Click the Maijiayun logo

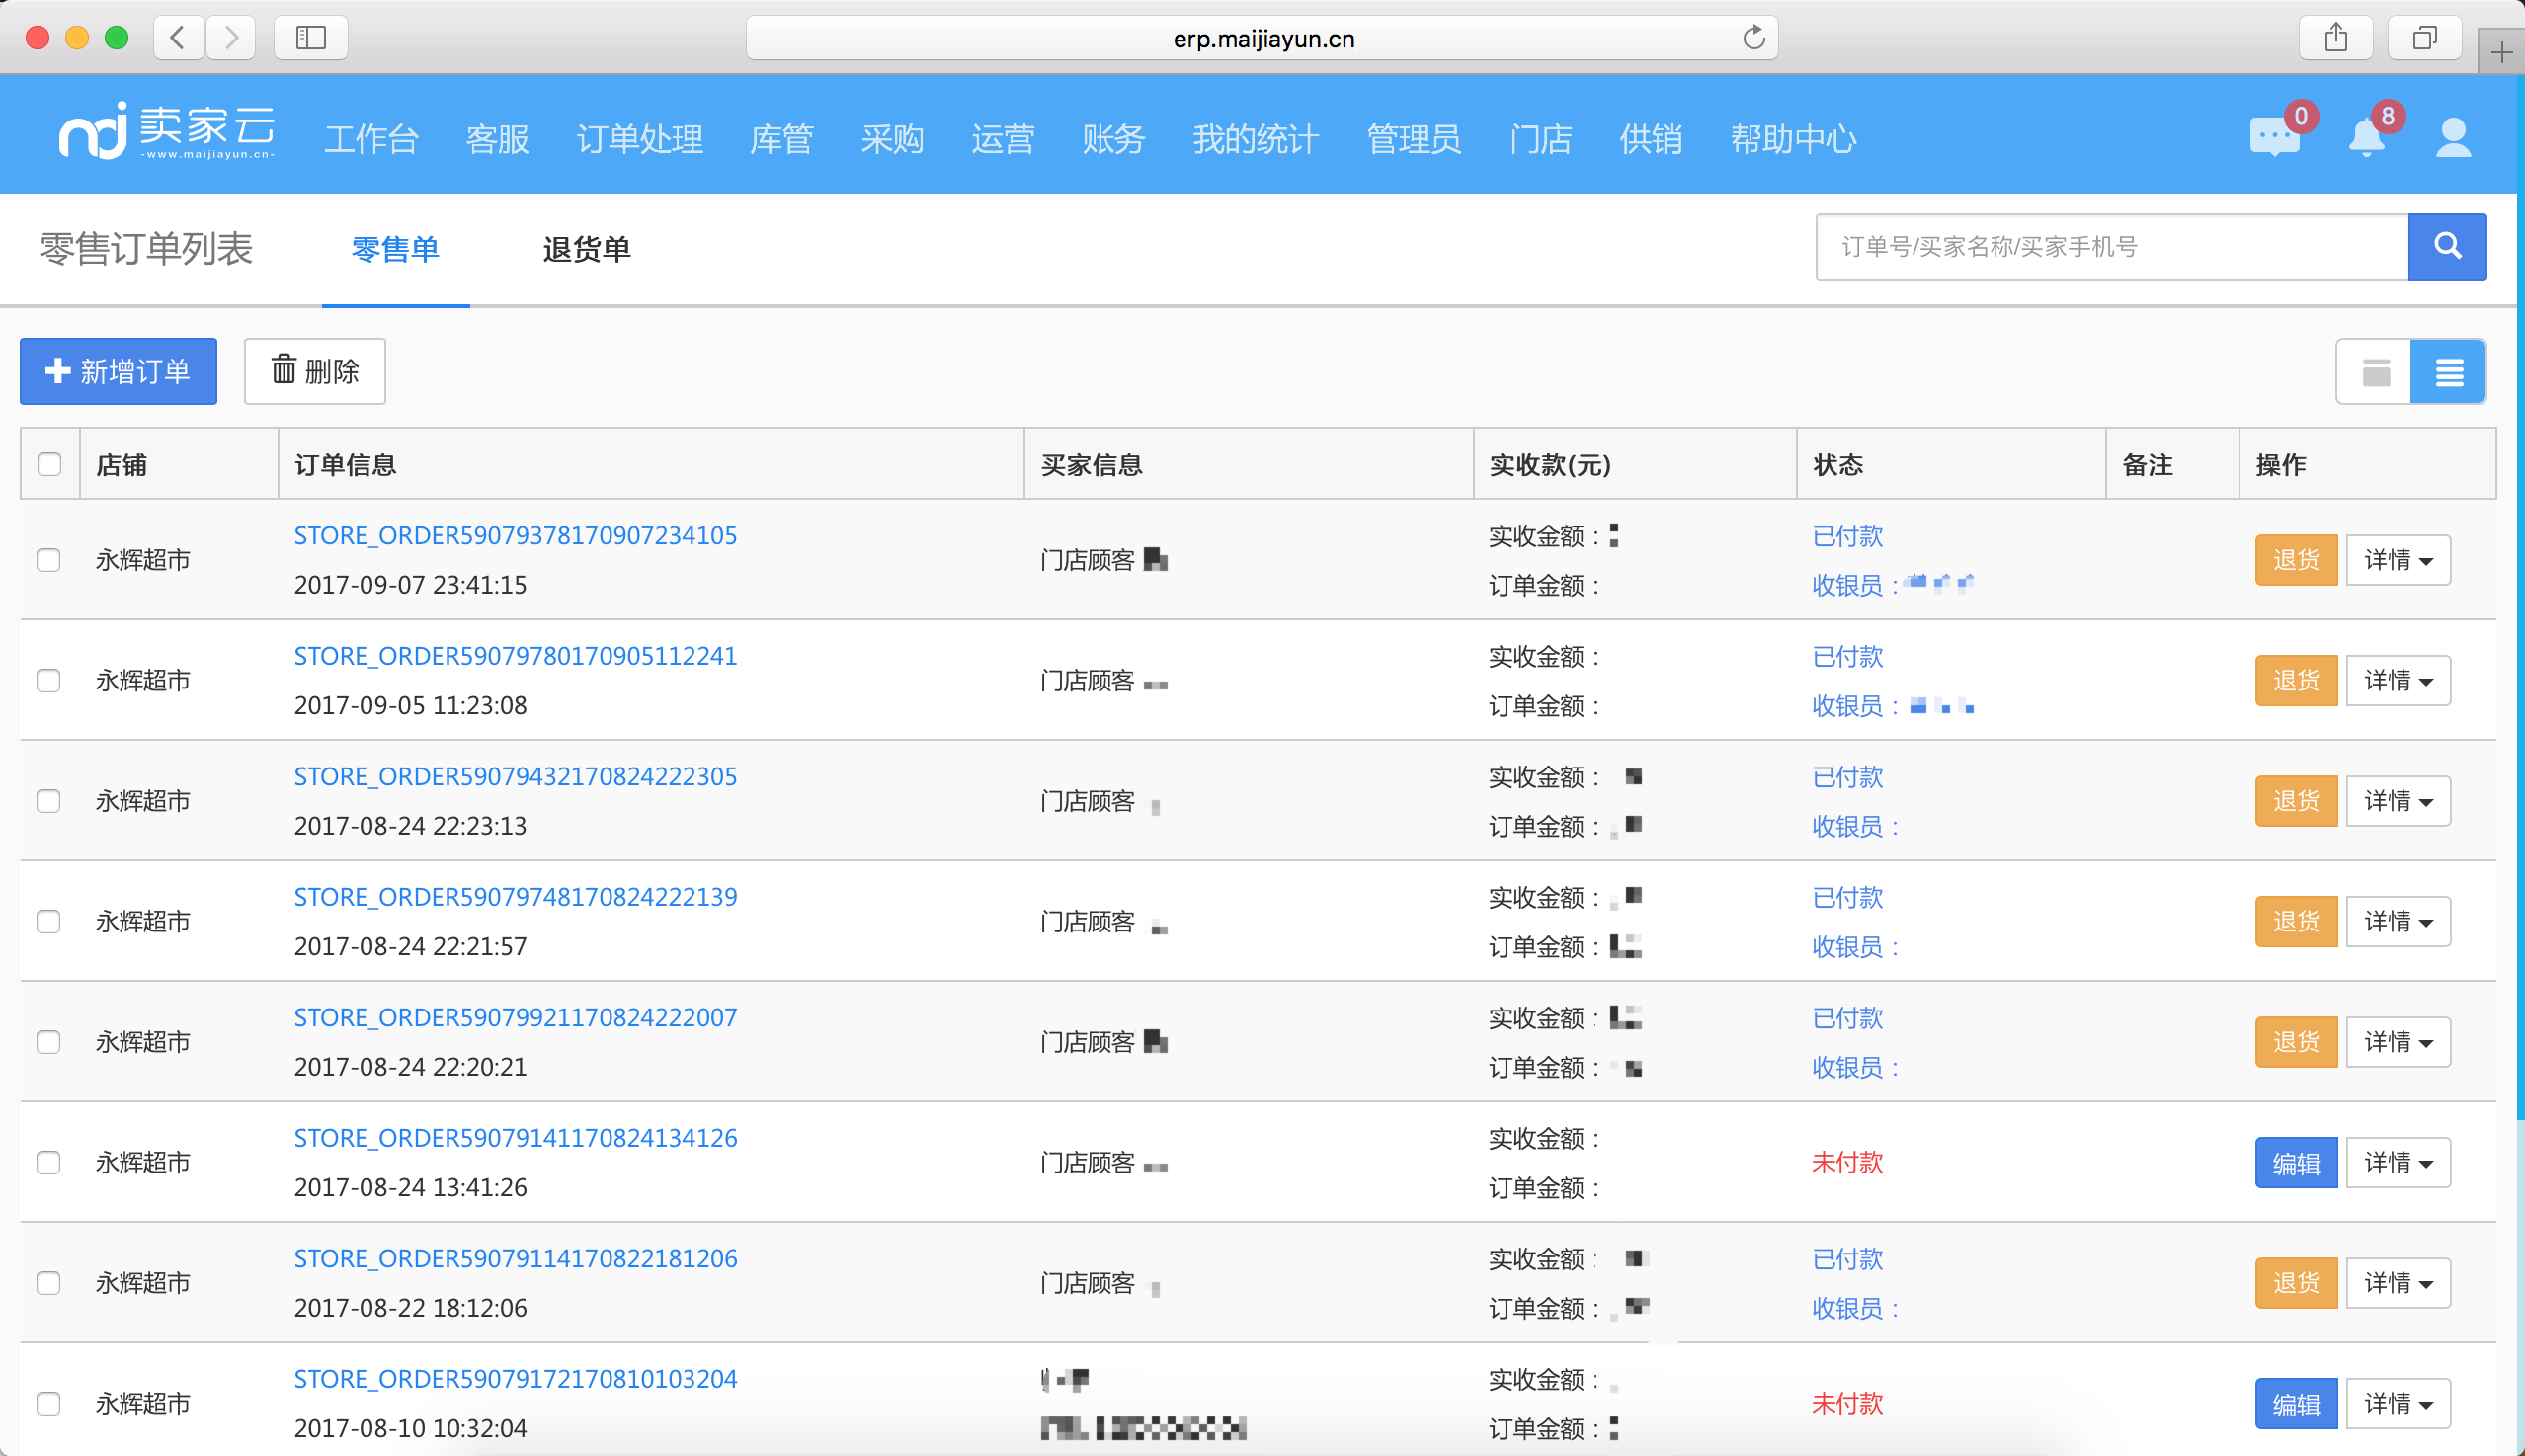166,131
